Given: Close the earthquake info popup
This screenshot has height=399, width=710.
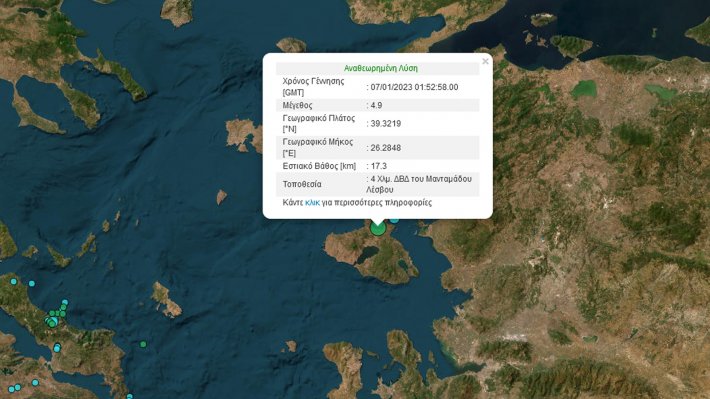Looking at the screenshot, I should (x=485, y=61).
